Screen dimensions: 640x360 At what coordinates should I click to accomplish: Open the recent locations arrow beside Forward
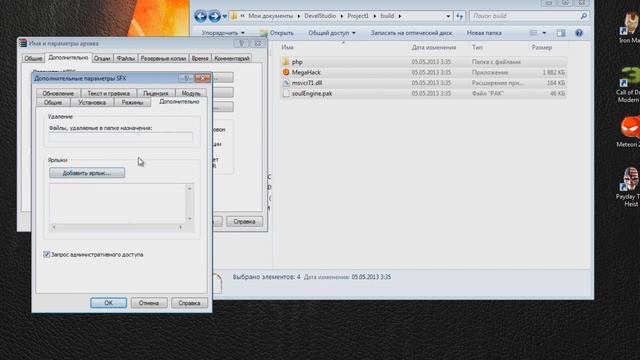(224, 16)
